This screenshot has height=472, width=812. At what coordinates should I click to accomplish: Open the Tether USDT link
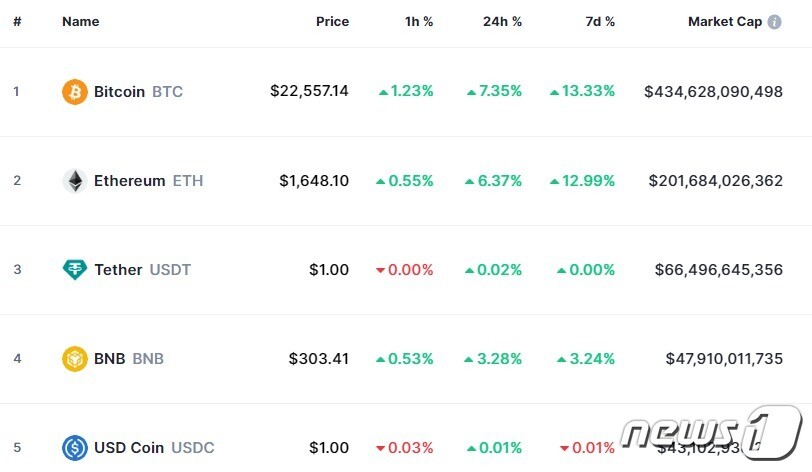tap(142, 269)
